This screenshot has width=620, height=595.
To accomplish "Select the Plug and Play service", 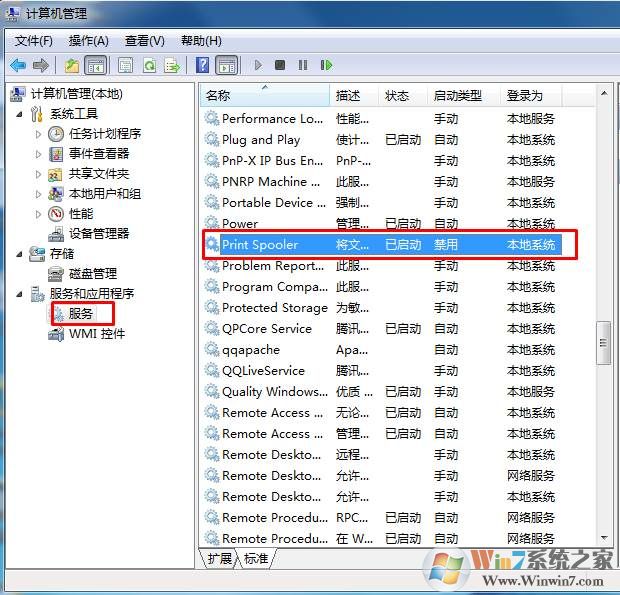I will tap(382, 140).
